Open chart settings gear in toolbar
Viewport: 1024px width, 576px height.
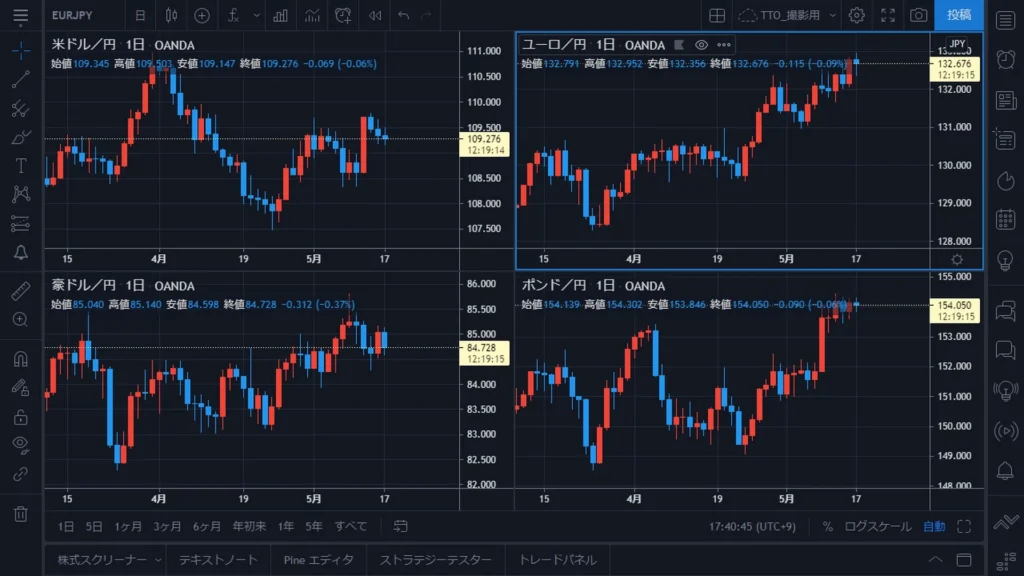(x=856, y=15)
